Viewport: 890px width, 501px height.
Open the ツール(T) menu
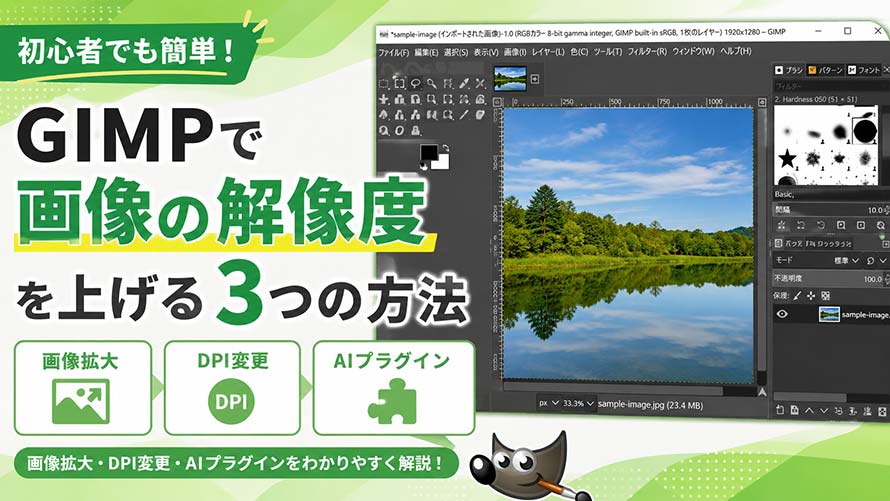[608, 52]
